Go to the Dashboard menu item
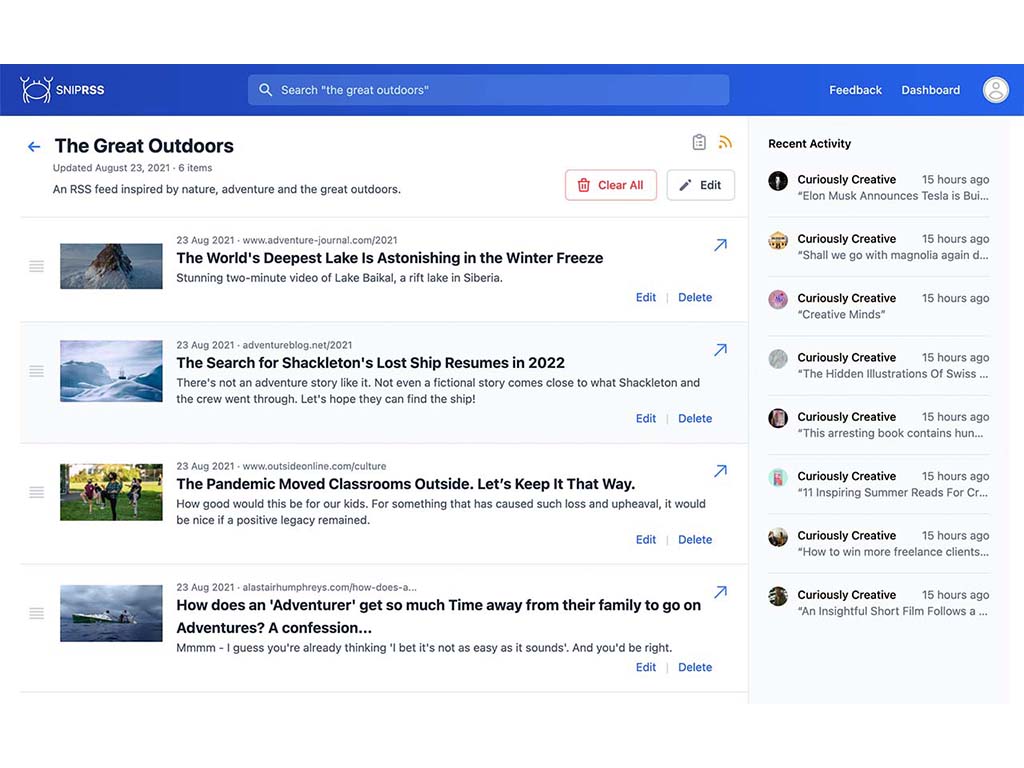Screen dimensions: 1024x768 [x=931, y=90]
